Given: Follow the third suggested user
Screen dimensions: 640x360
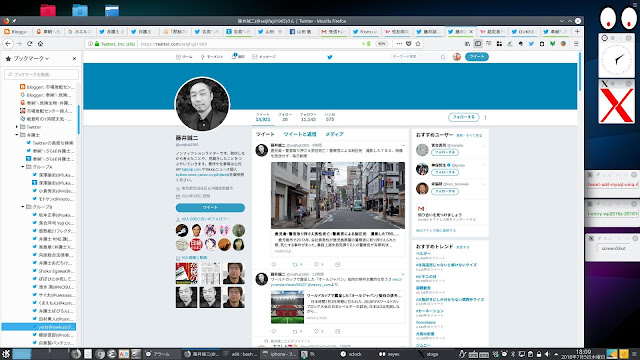Looking at the screenshot, I should (445, 191).
